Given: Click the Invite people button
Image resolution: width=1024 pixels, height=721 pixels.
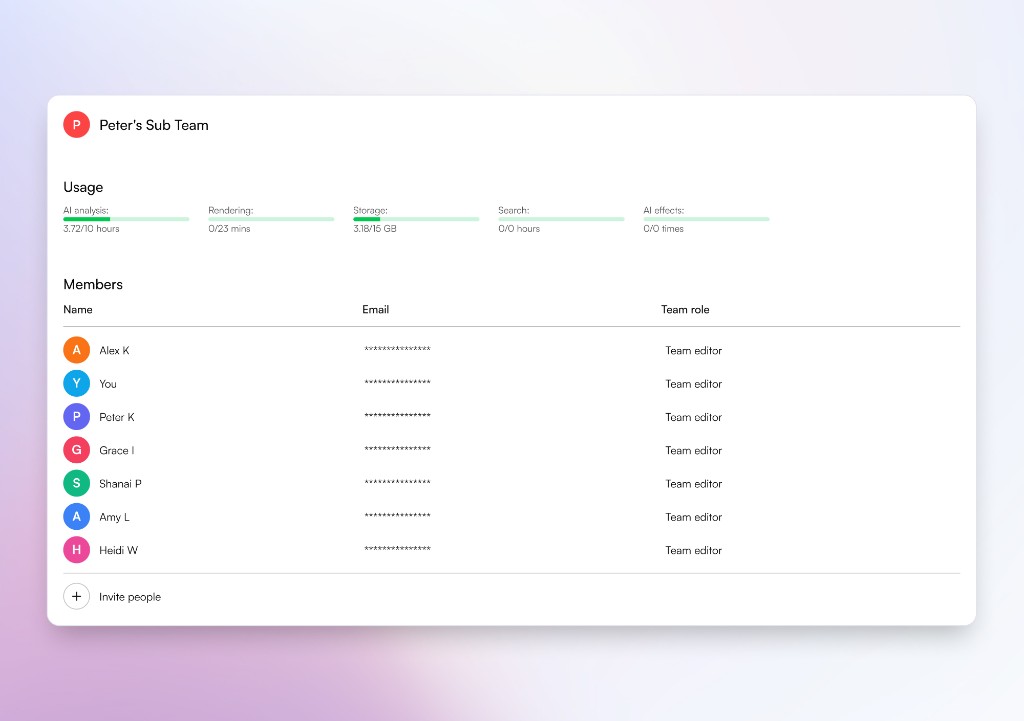Looking at the screenshot, I should pos(130,596).
